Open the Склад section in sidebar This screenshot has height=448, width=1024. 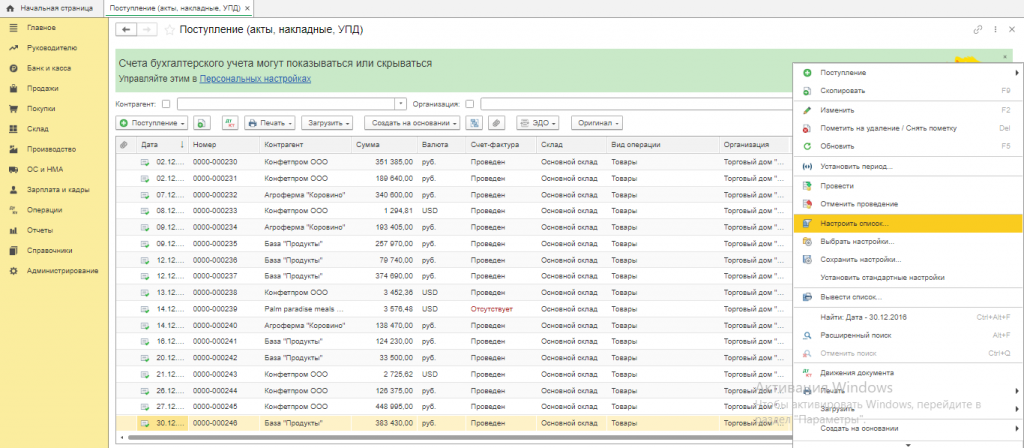pyautogui.click(x=38, y=129)
